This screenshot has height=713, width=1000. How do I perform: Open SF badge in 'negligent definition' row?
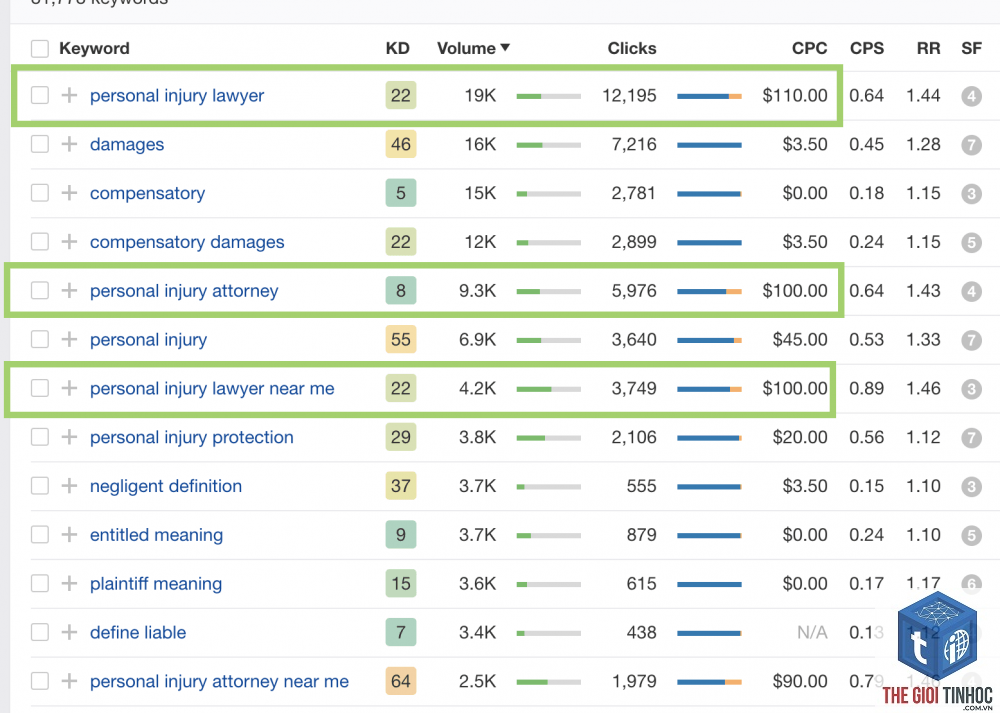coord(971,487)
